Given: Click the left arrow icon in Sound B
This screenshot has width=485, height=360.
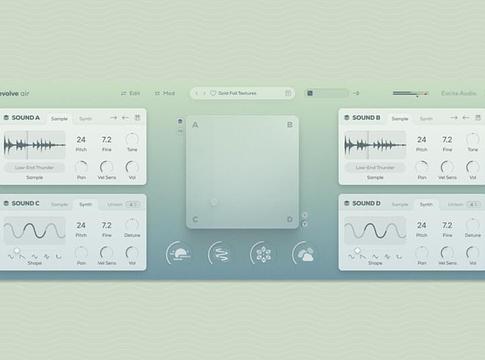Looking at the screenshot, I should 466,118.
